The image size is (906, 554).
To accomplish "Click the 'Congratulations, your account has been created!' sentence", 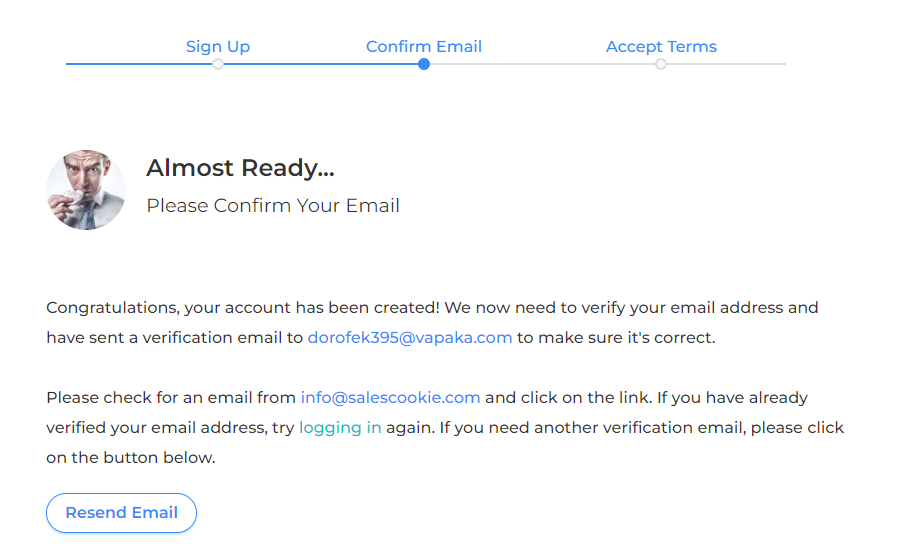I will pyautogui.click(x=243, y=308).
